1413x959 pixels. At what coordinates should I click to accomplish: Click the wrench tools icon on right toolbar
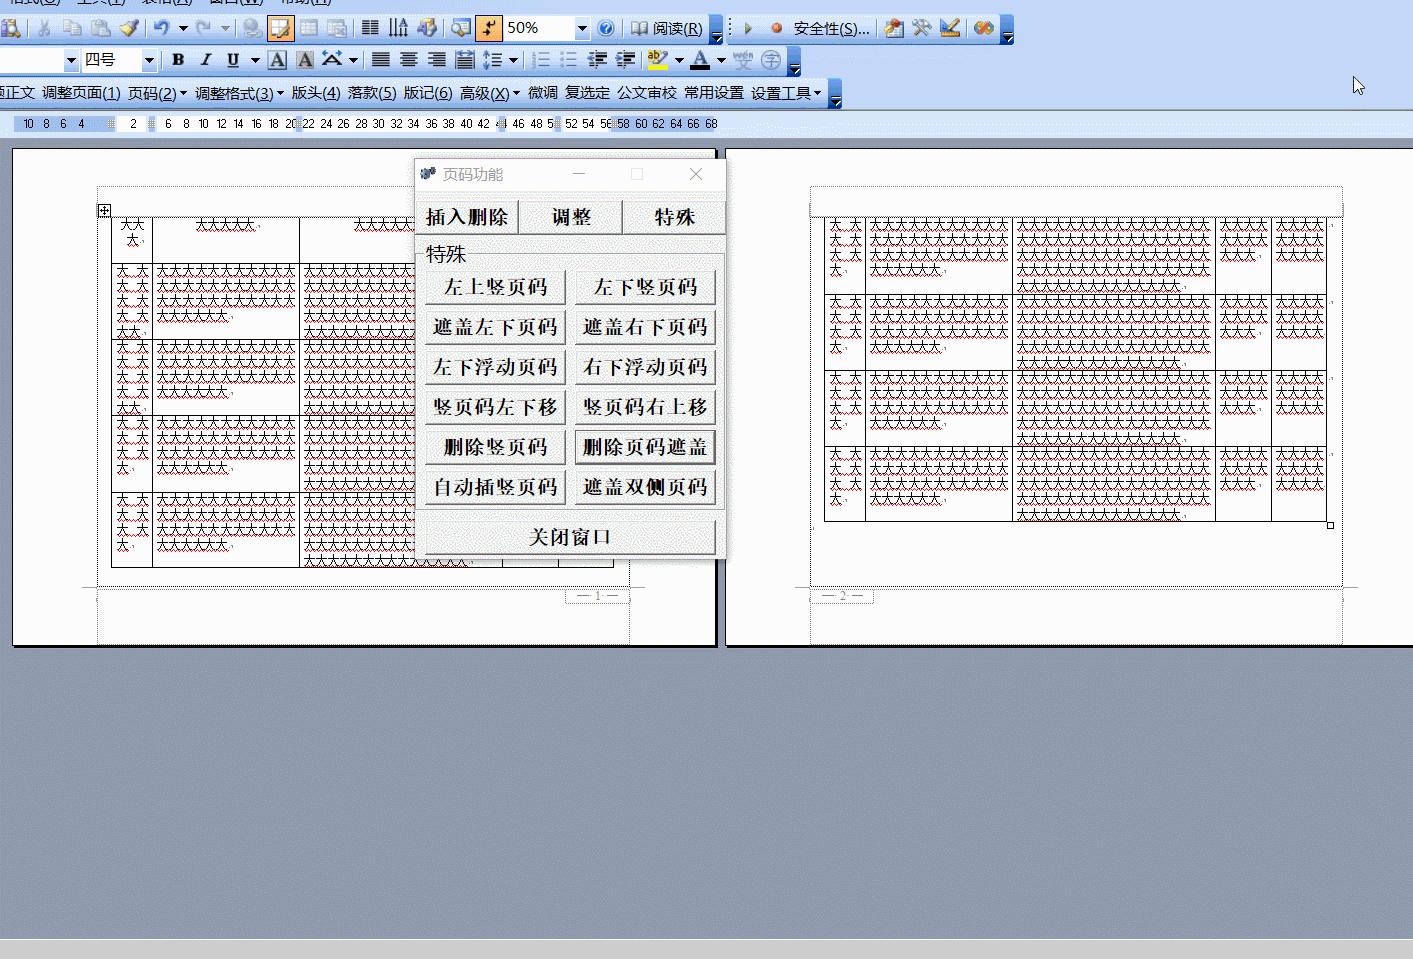(921, 28)
